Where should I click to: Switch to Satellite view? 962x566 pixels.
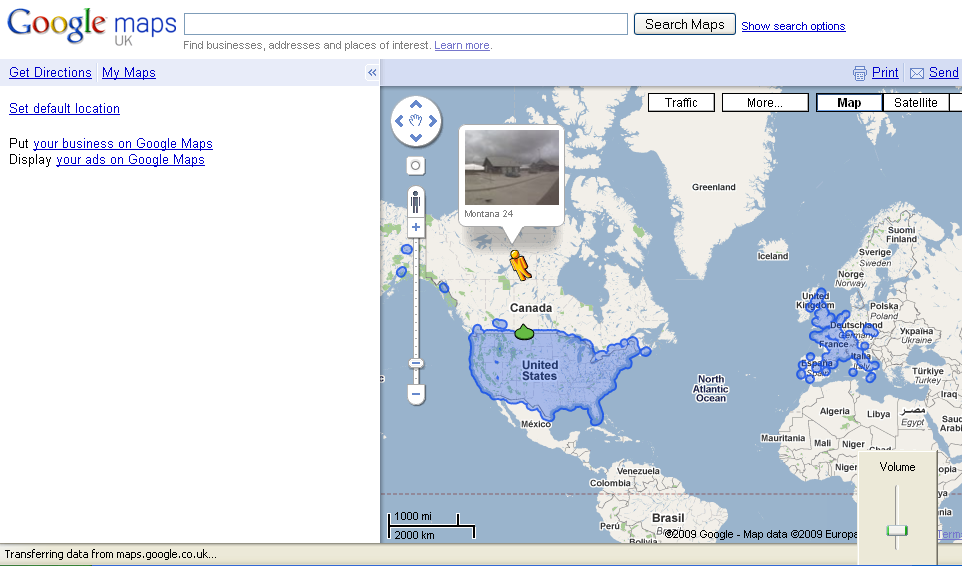915,102
